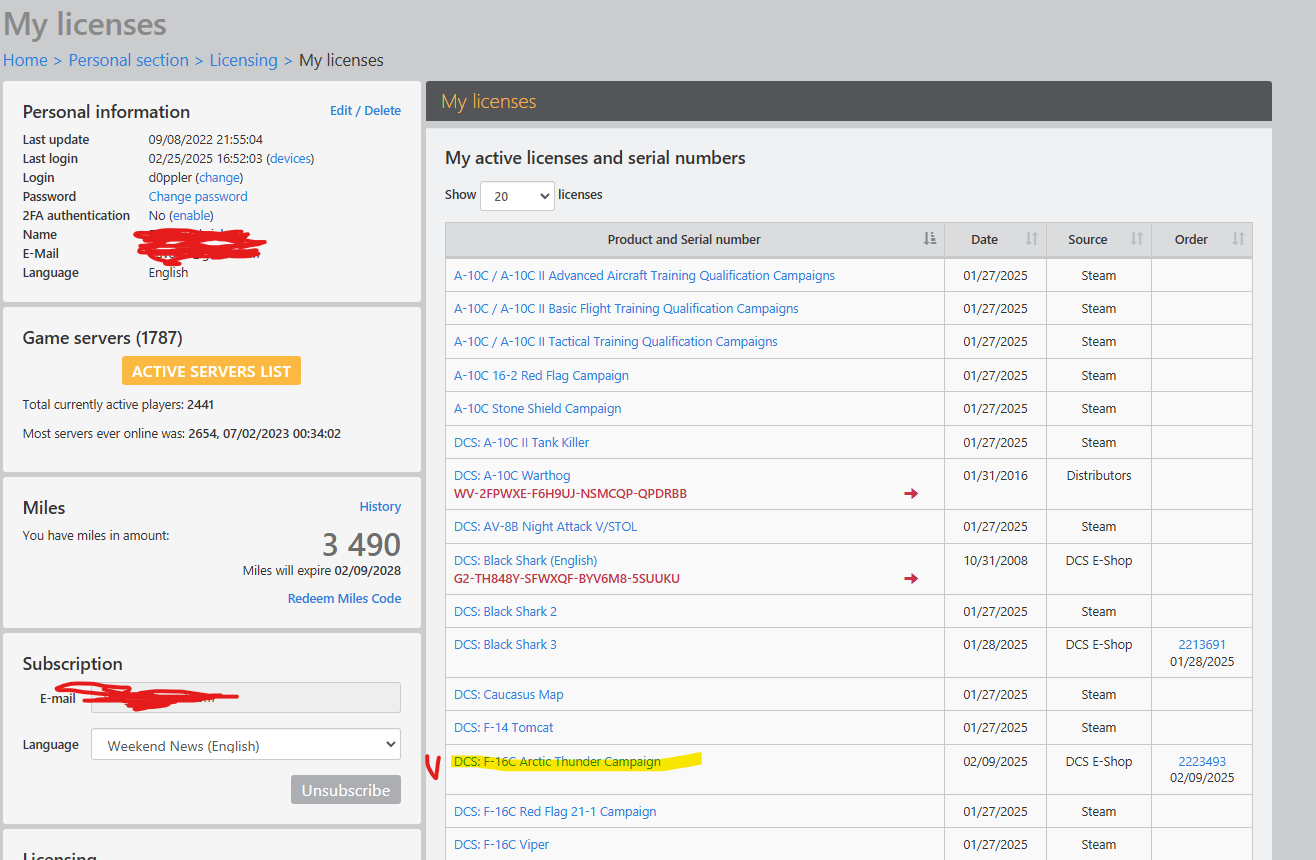Open the Show licenses count dropdown
This screenshot has width=1316, height=860.
517,196
